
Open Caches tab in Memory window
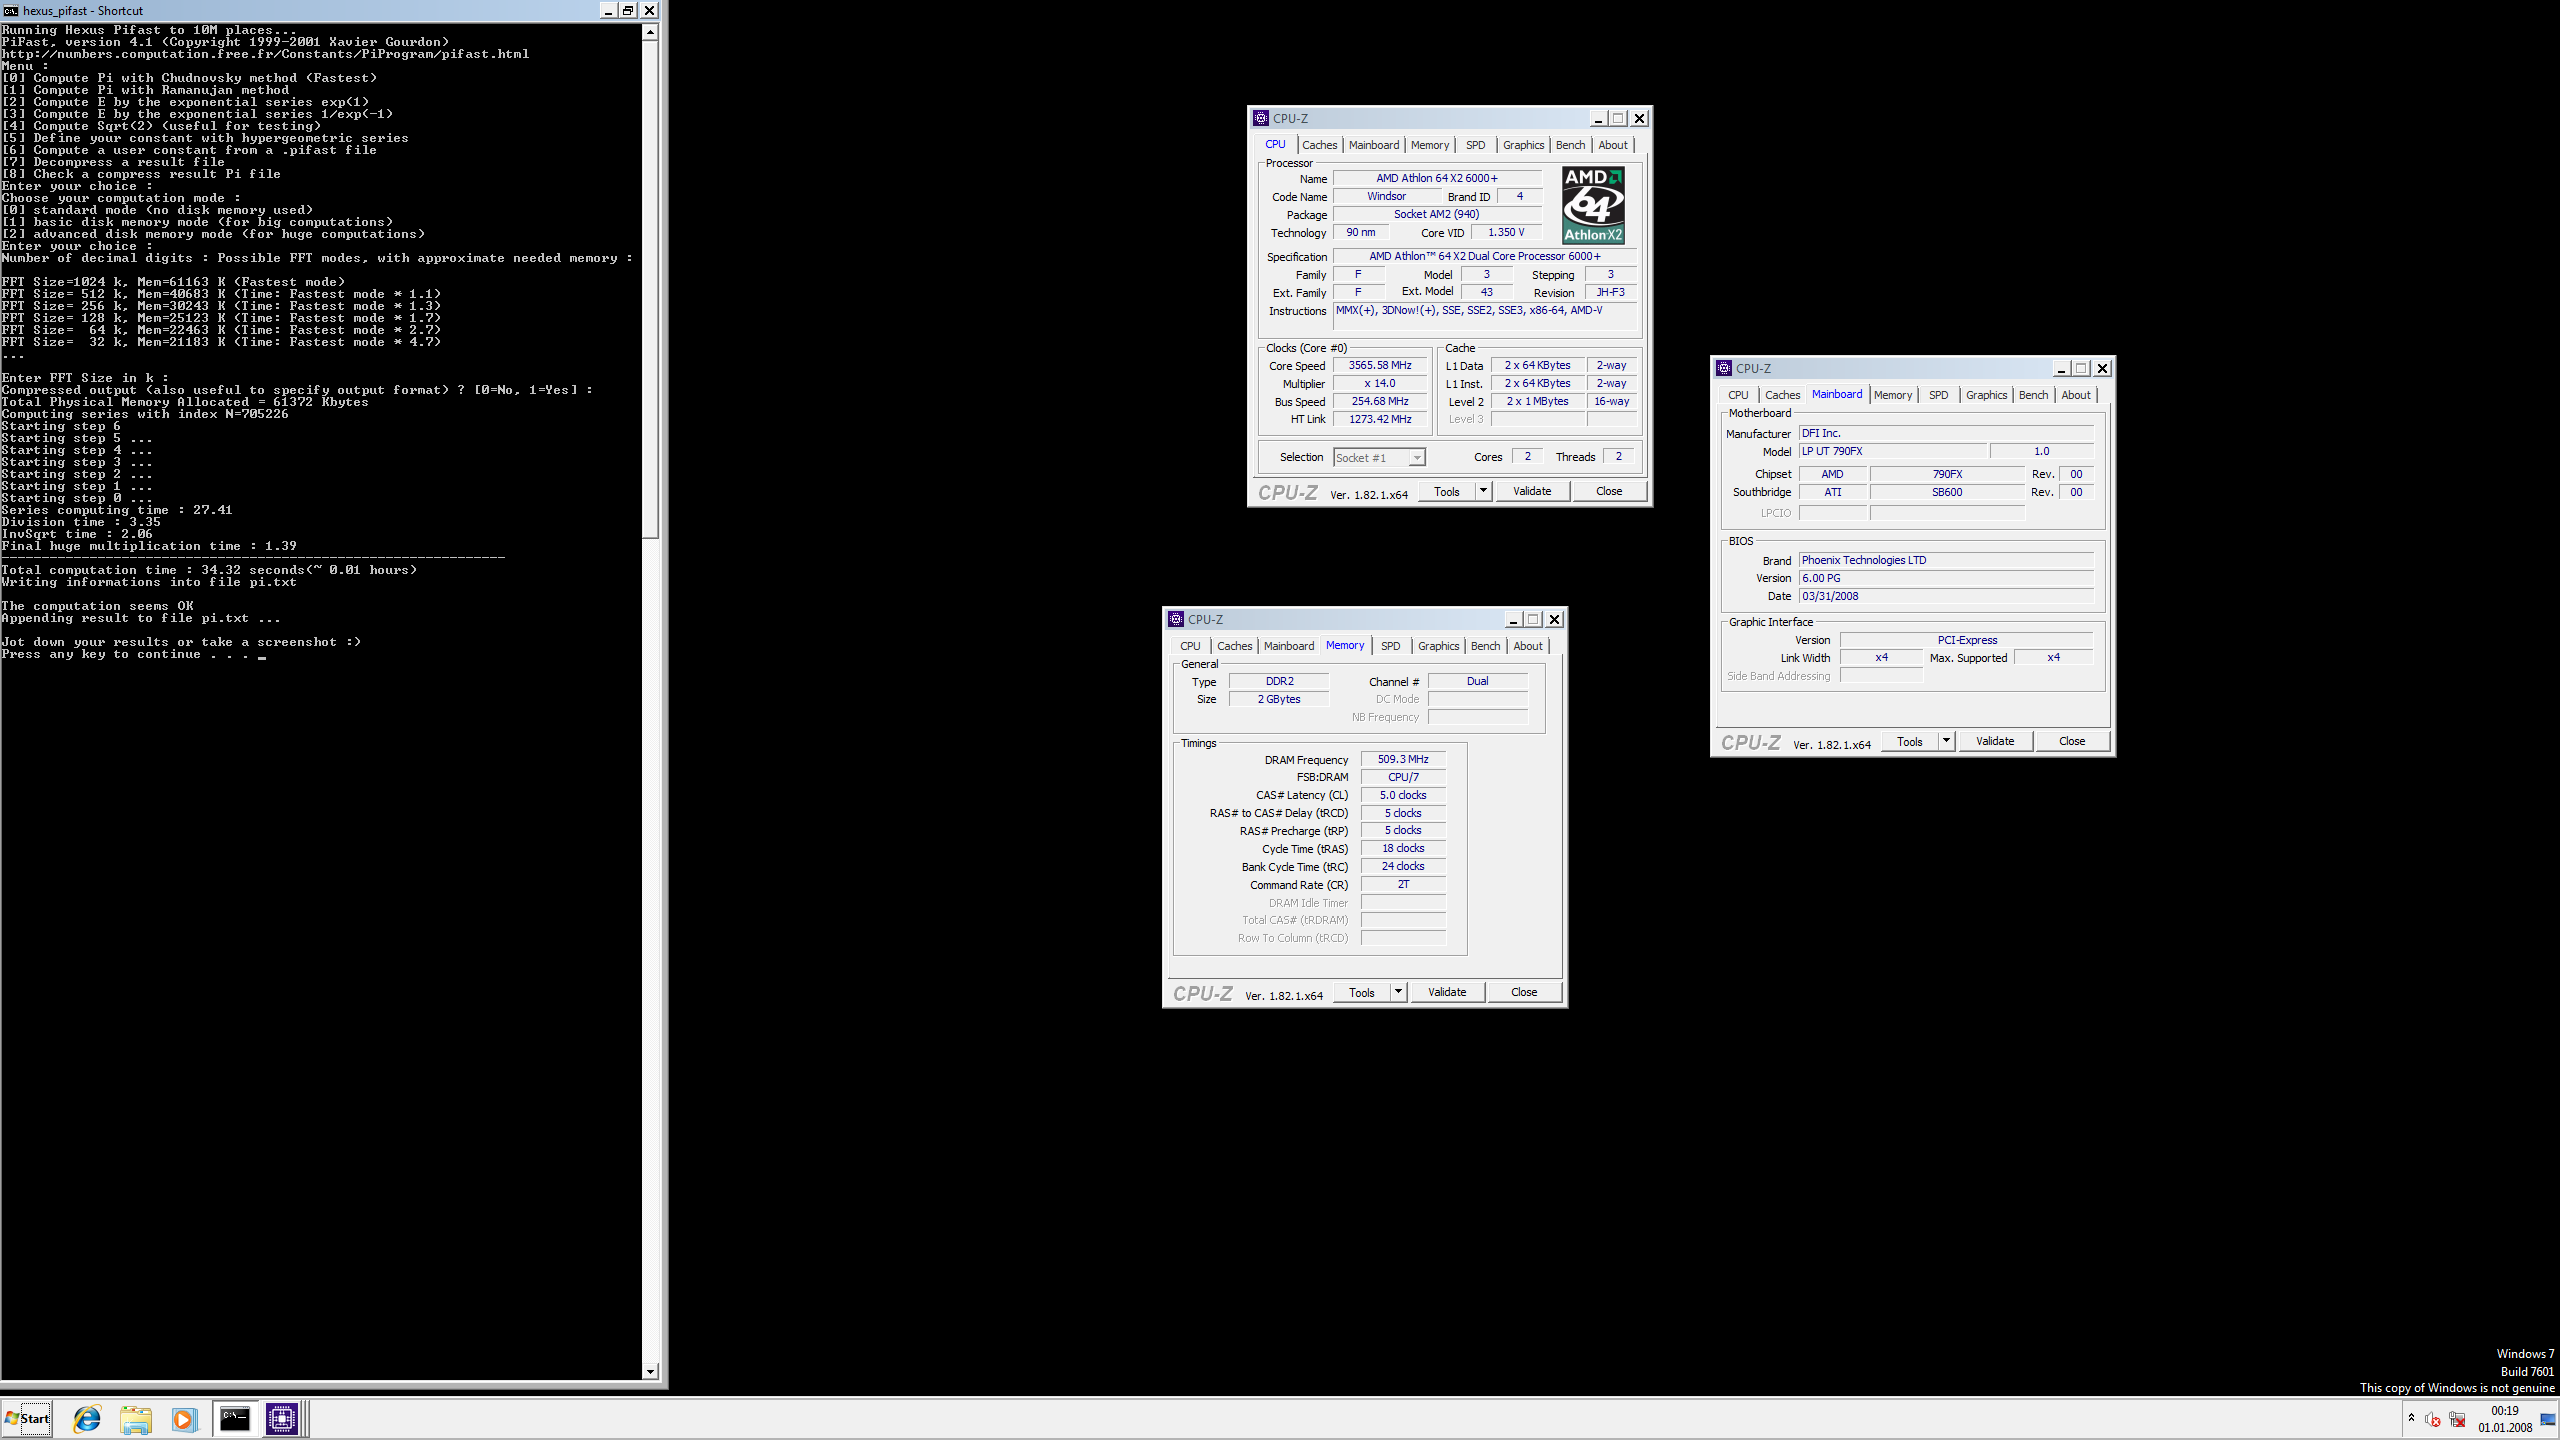point(1234,646)
